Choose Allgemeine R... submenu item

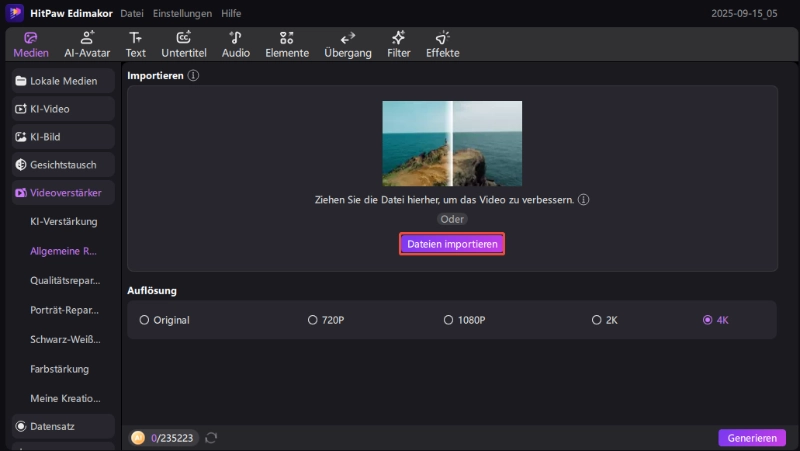[63, 251]
